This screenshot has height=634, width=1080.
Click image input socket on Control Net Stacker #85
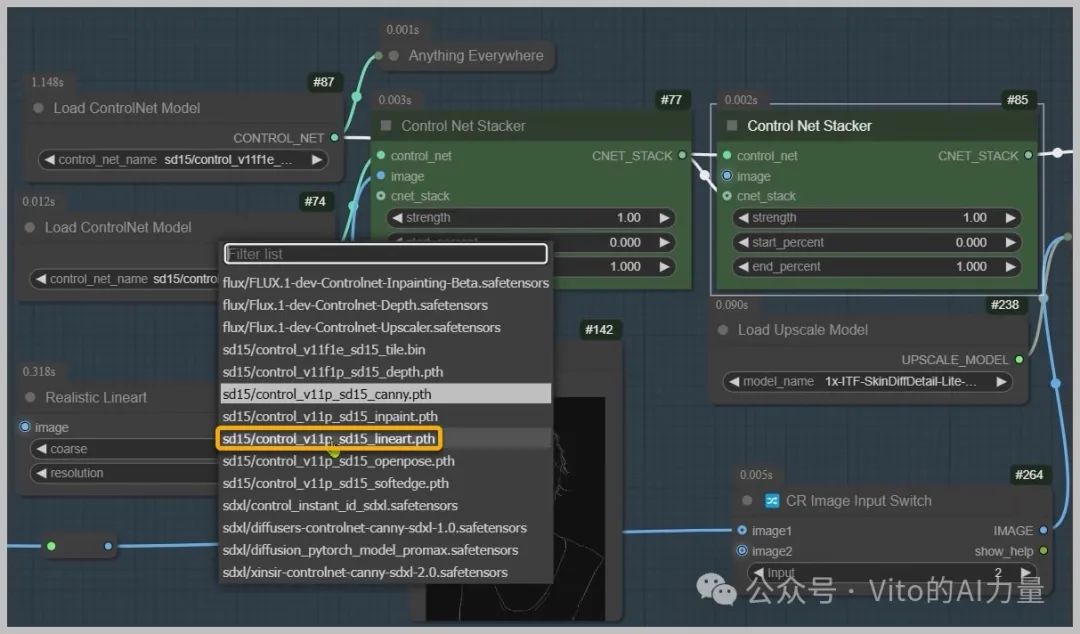(x=727, y=176)
